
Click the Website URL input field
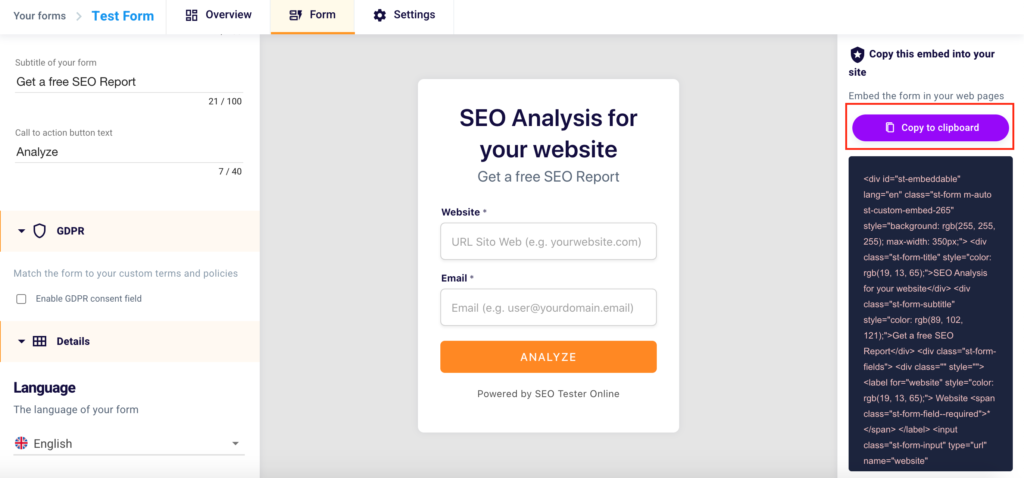(548, 242)
